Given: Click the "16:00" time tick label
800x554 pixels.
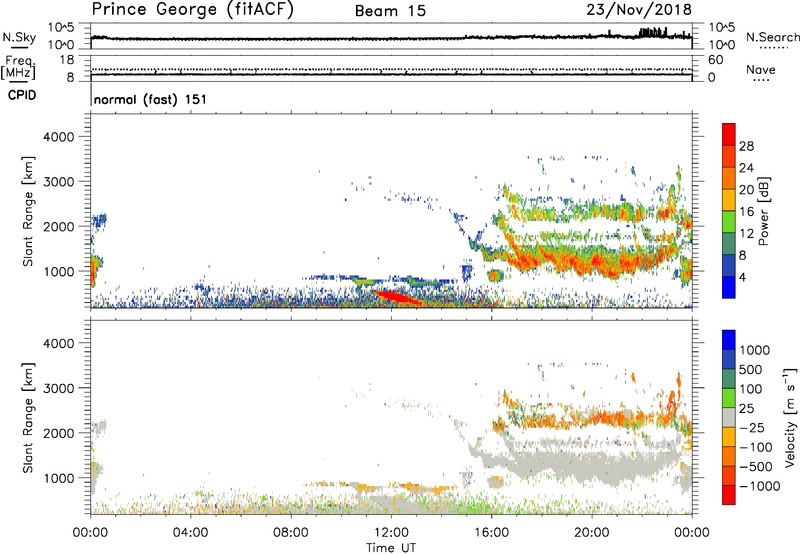Looking at the screenshot, I should 491,533.
